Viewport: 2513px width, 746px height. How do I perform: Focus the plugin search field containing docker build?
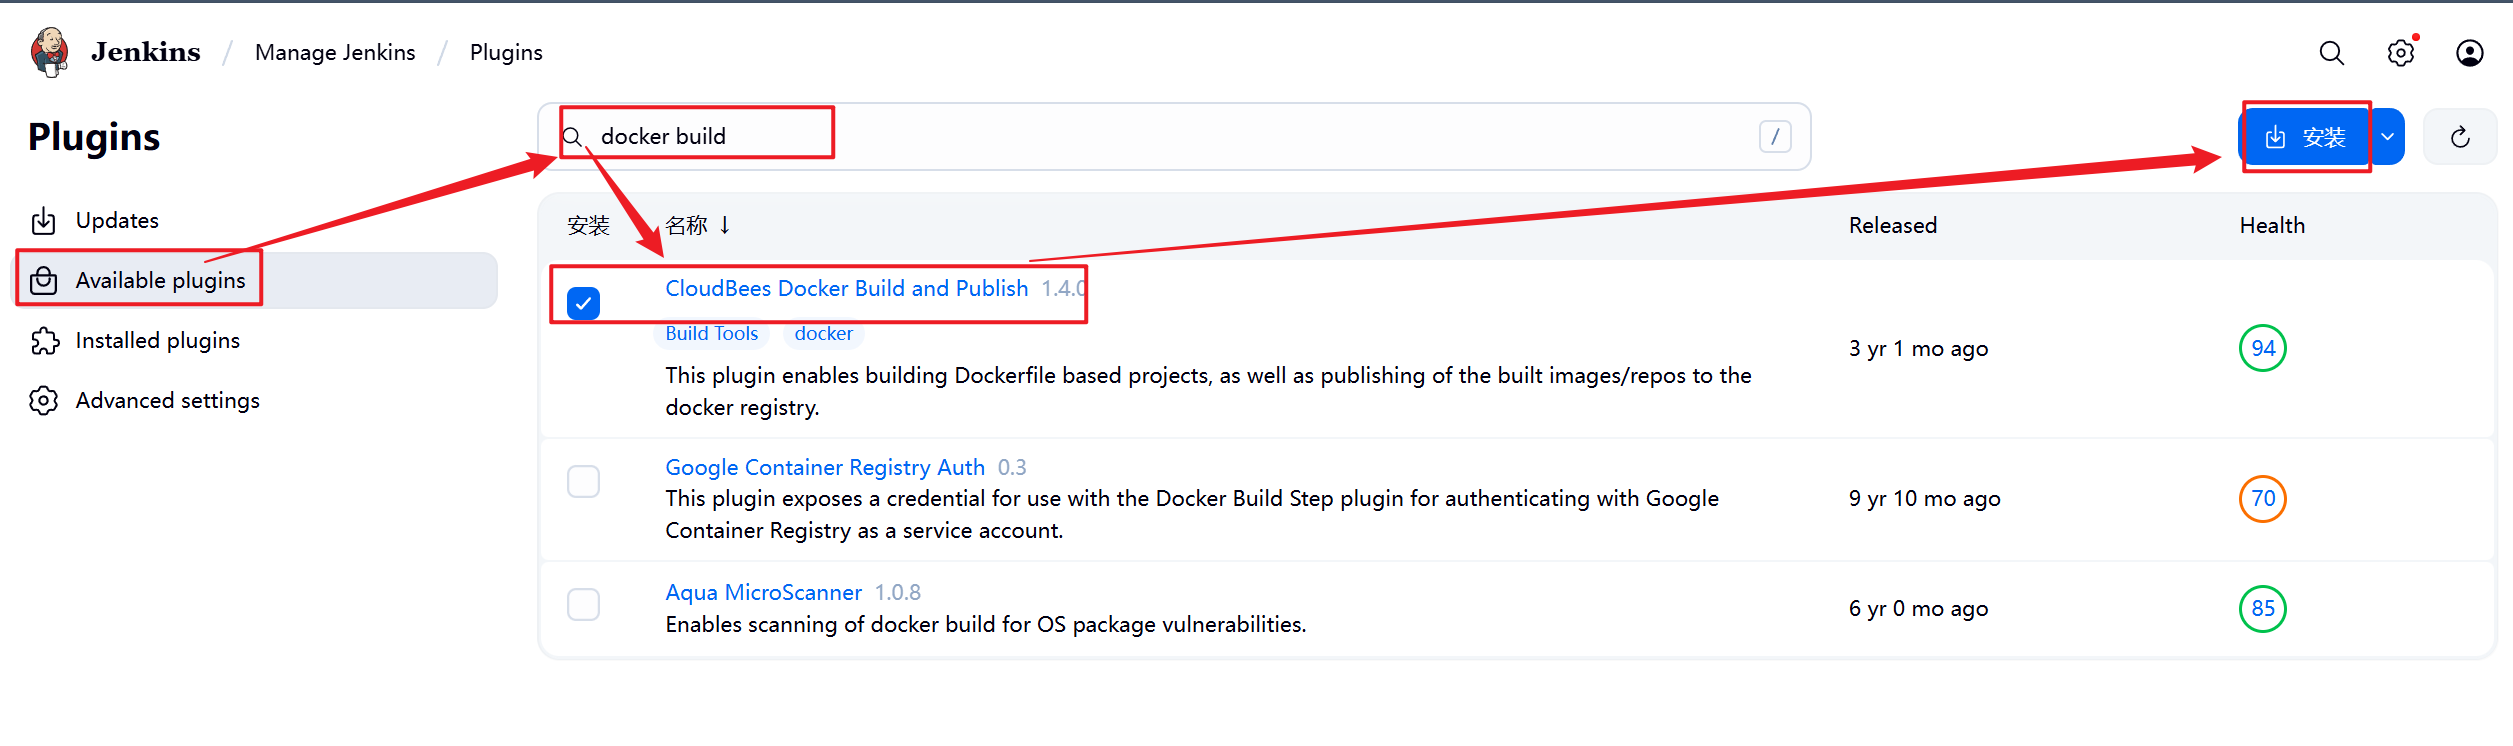click(1174, 136)
